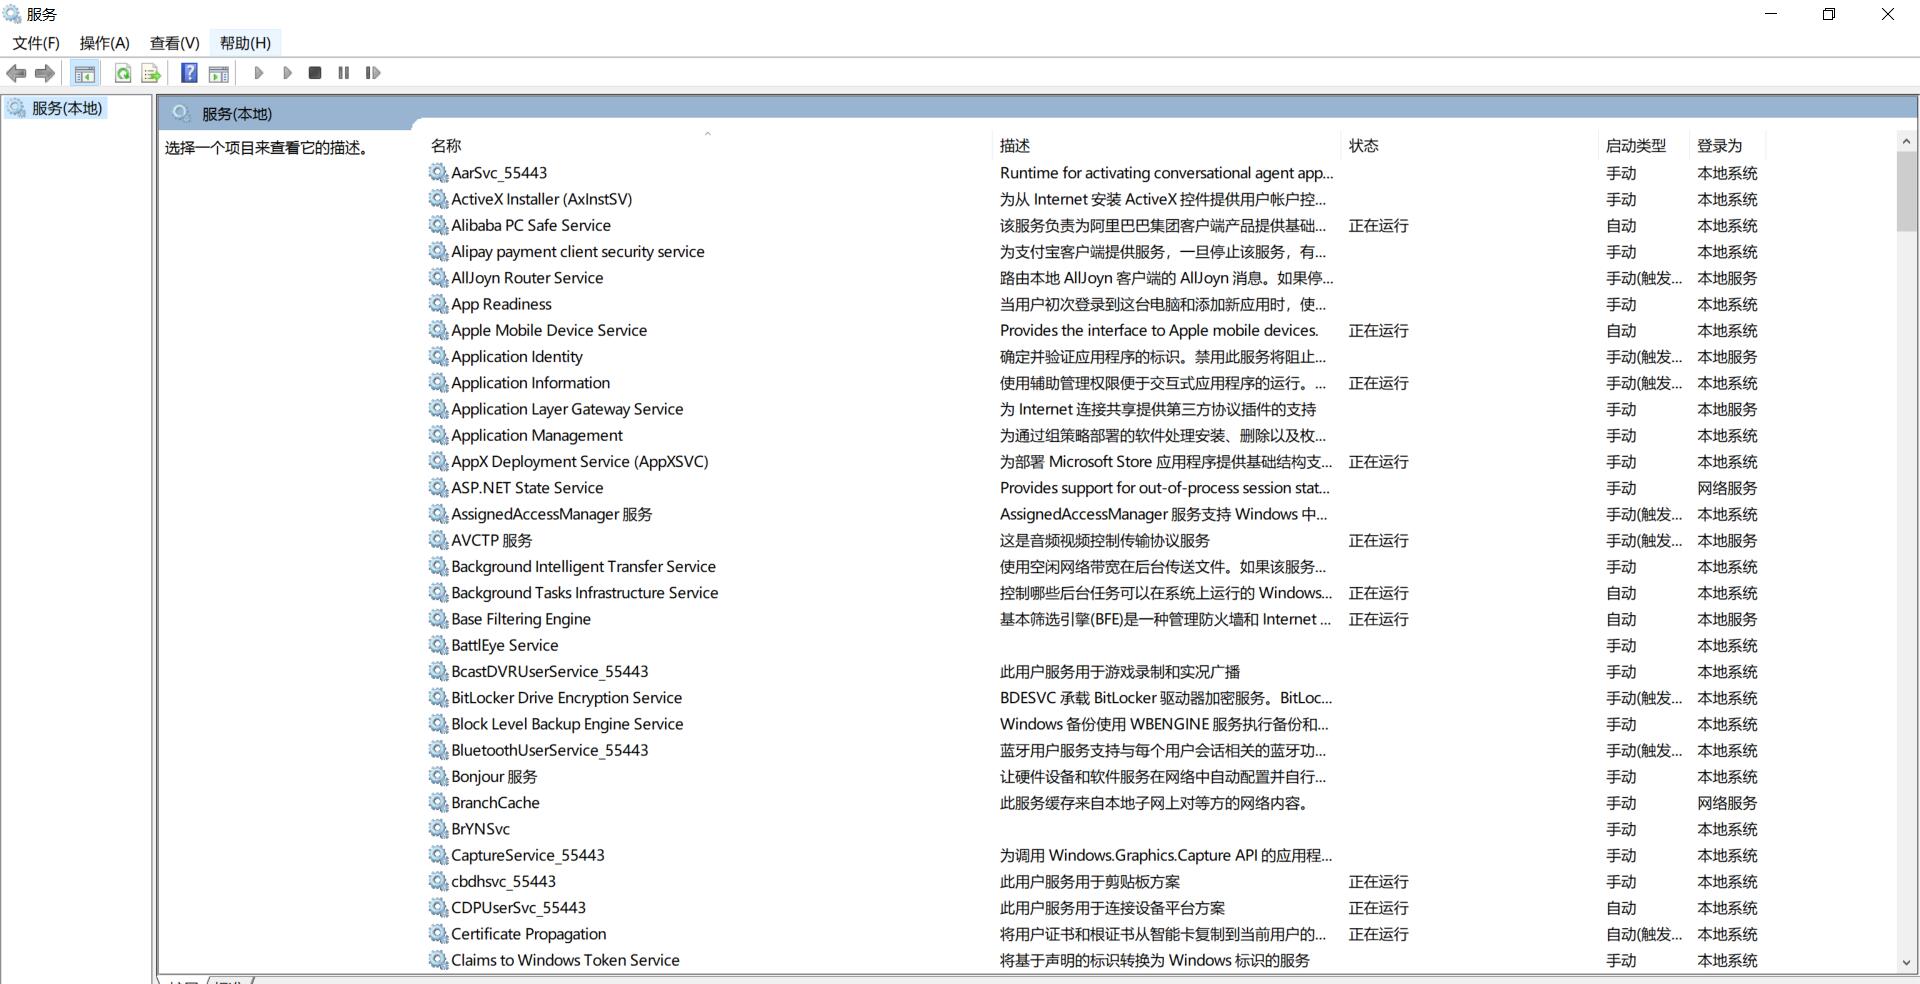The image size is (1920, 984).
Task: Select BcastDVRUserService_55443 row
Action: [x=549, y=671]
